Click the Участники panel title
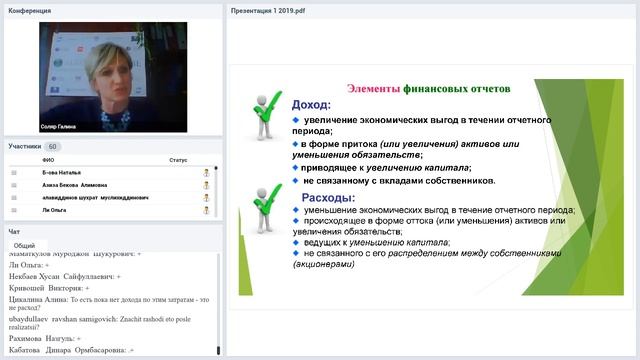 pos(24,146)
